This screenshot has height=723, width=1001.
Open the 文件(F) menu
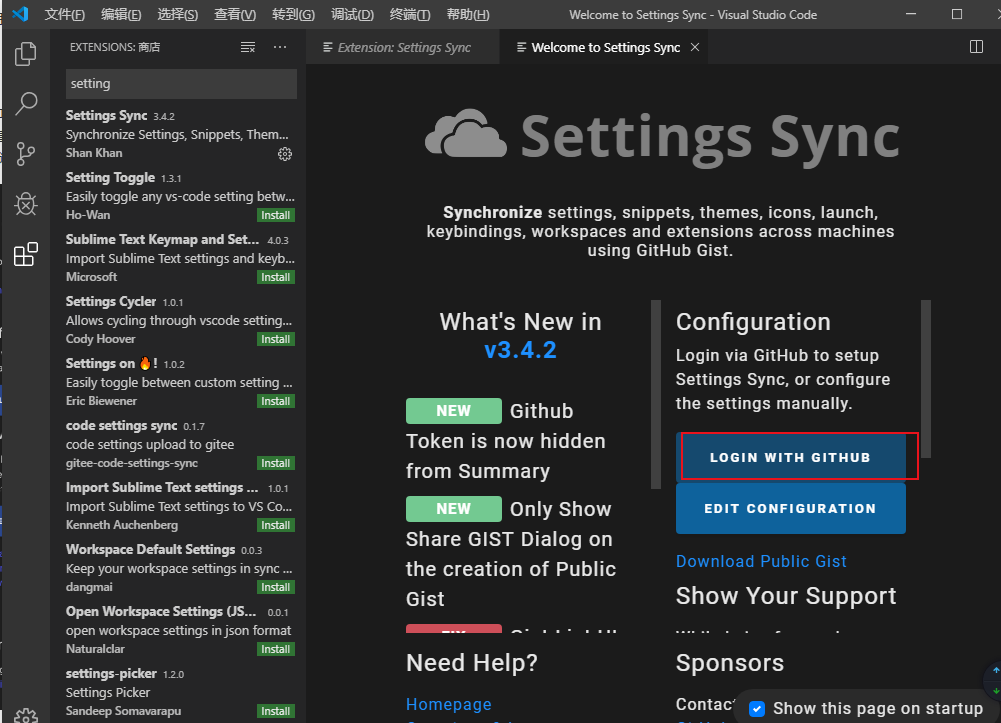click(x=64, y=14)
